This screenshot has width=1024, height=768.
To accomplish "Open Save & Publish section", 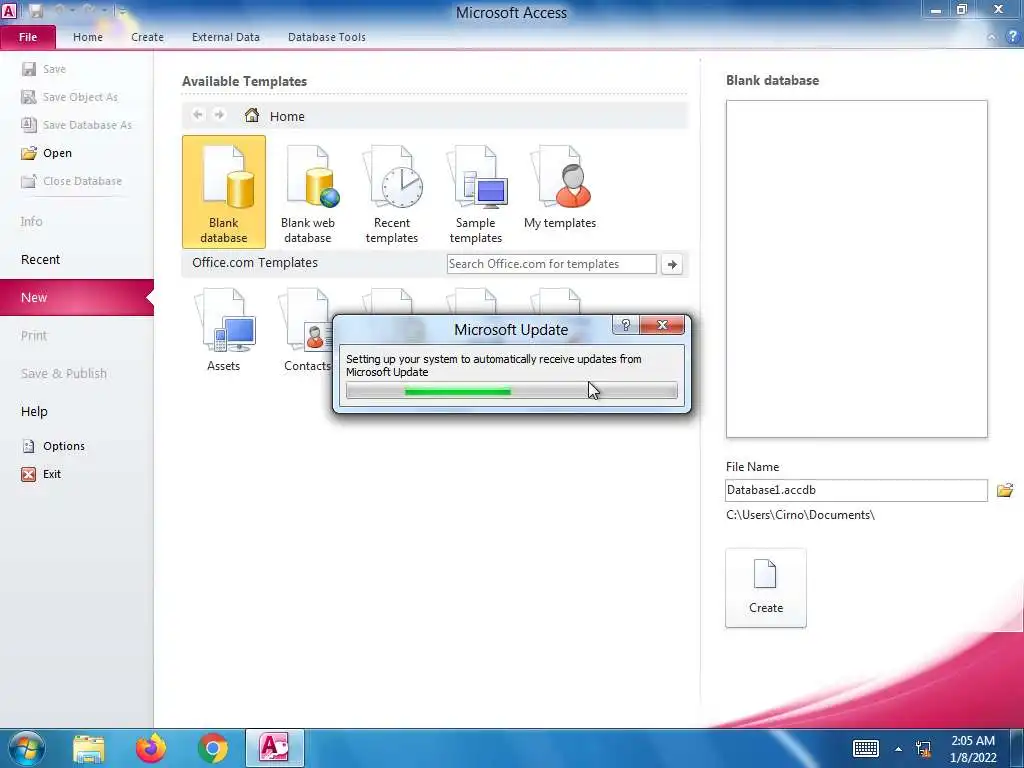I will [63, 374].
